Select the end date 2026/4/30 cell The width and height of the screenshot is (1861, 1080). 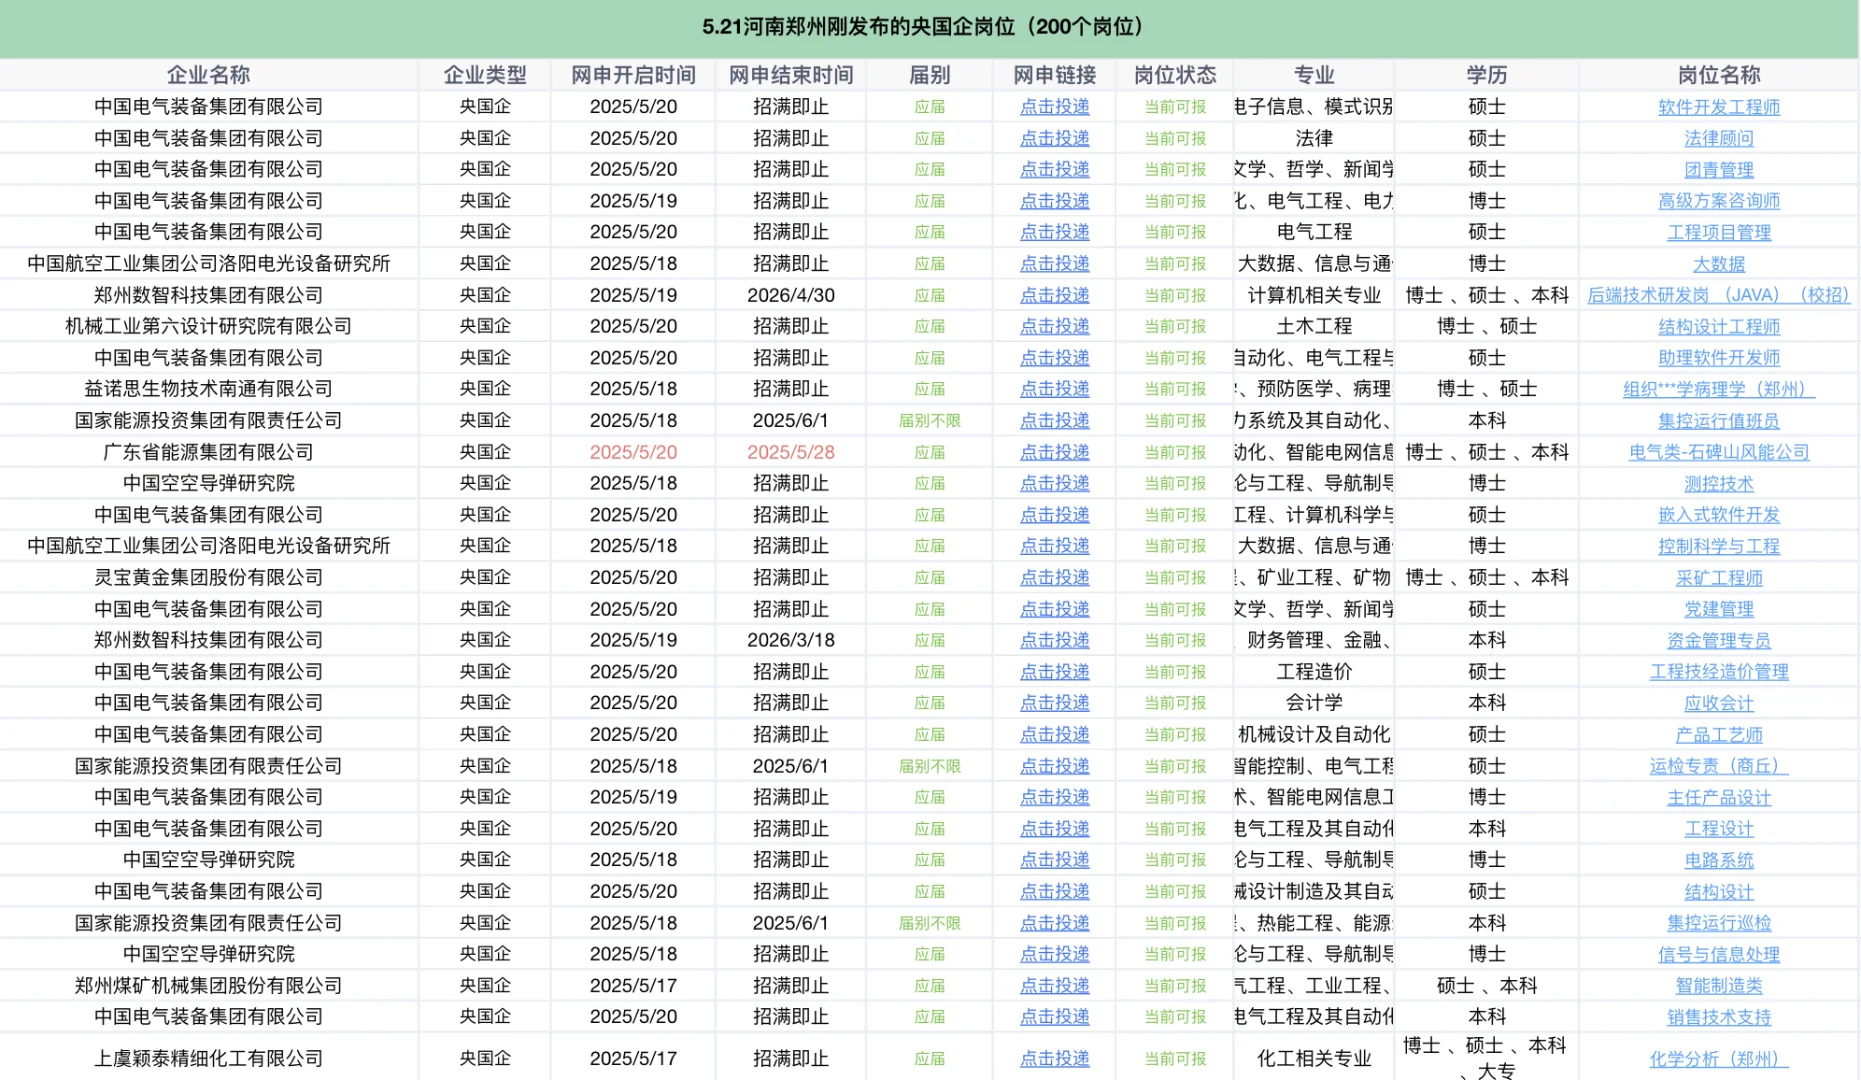[x=791, y=295]
